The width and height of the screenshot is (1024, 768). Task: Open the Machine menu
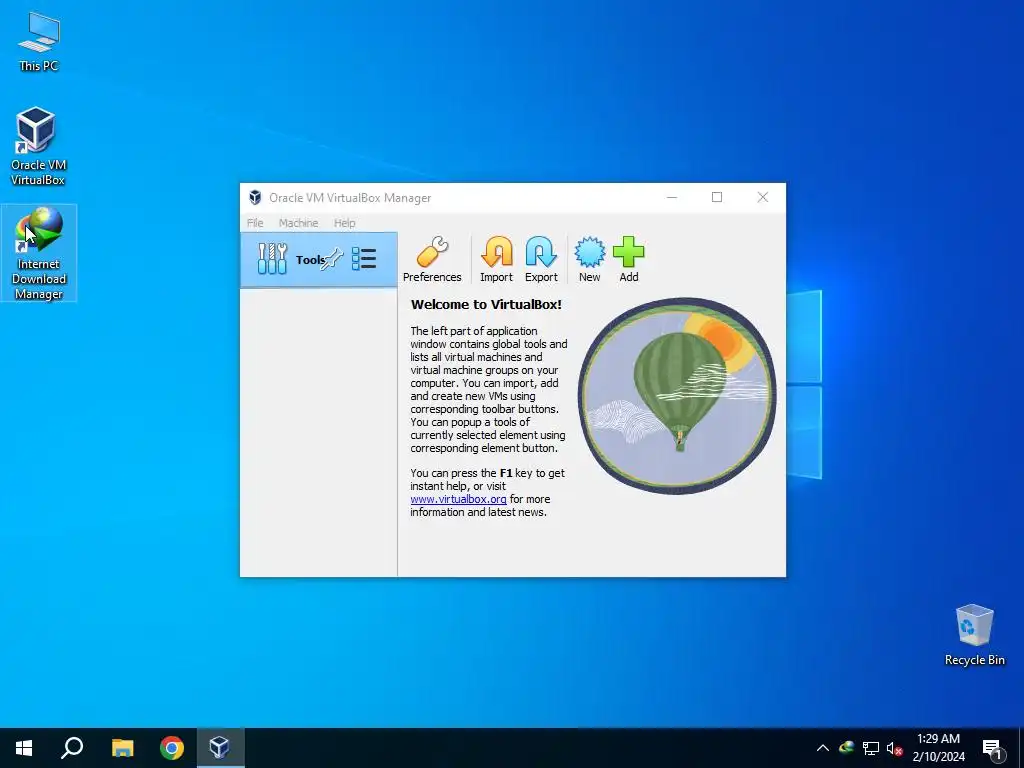click(x=298, y=223)
